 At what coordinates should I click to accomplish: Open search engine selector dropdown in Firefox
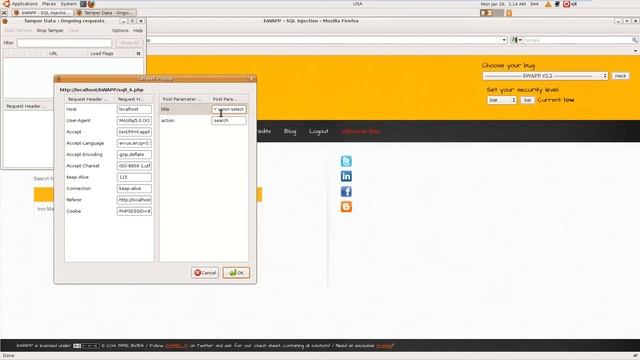516,40
